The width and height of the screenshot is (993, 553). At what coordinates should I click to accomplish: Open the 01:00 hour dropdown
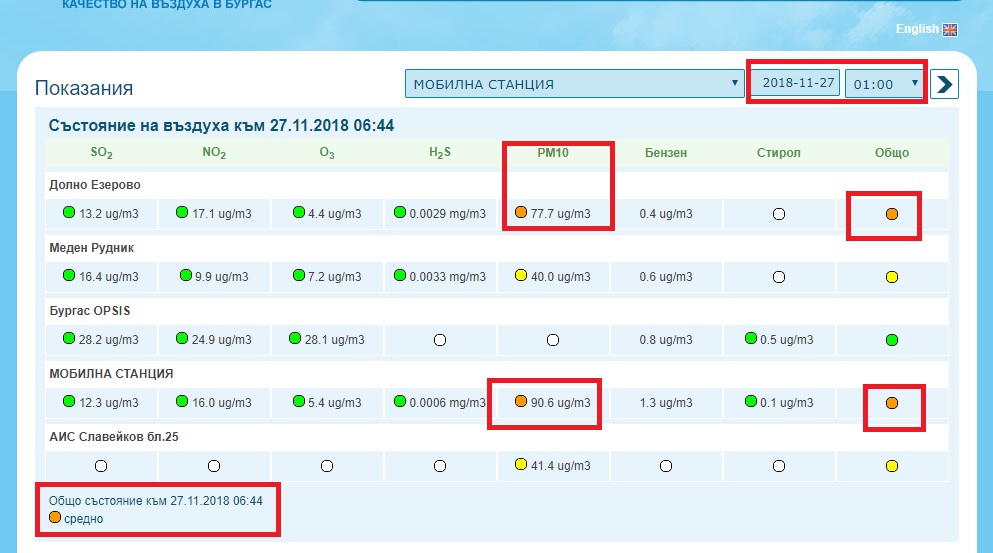(x=884, y=84)
